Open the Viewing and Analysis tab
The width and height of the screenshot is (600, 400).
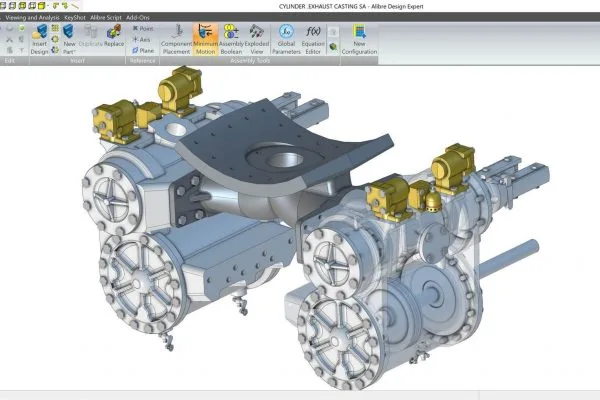click(33, 18)
